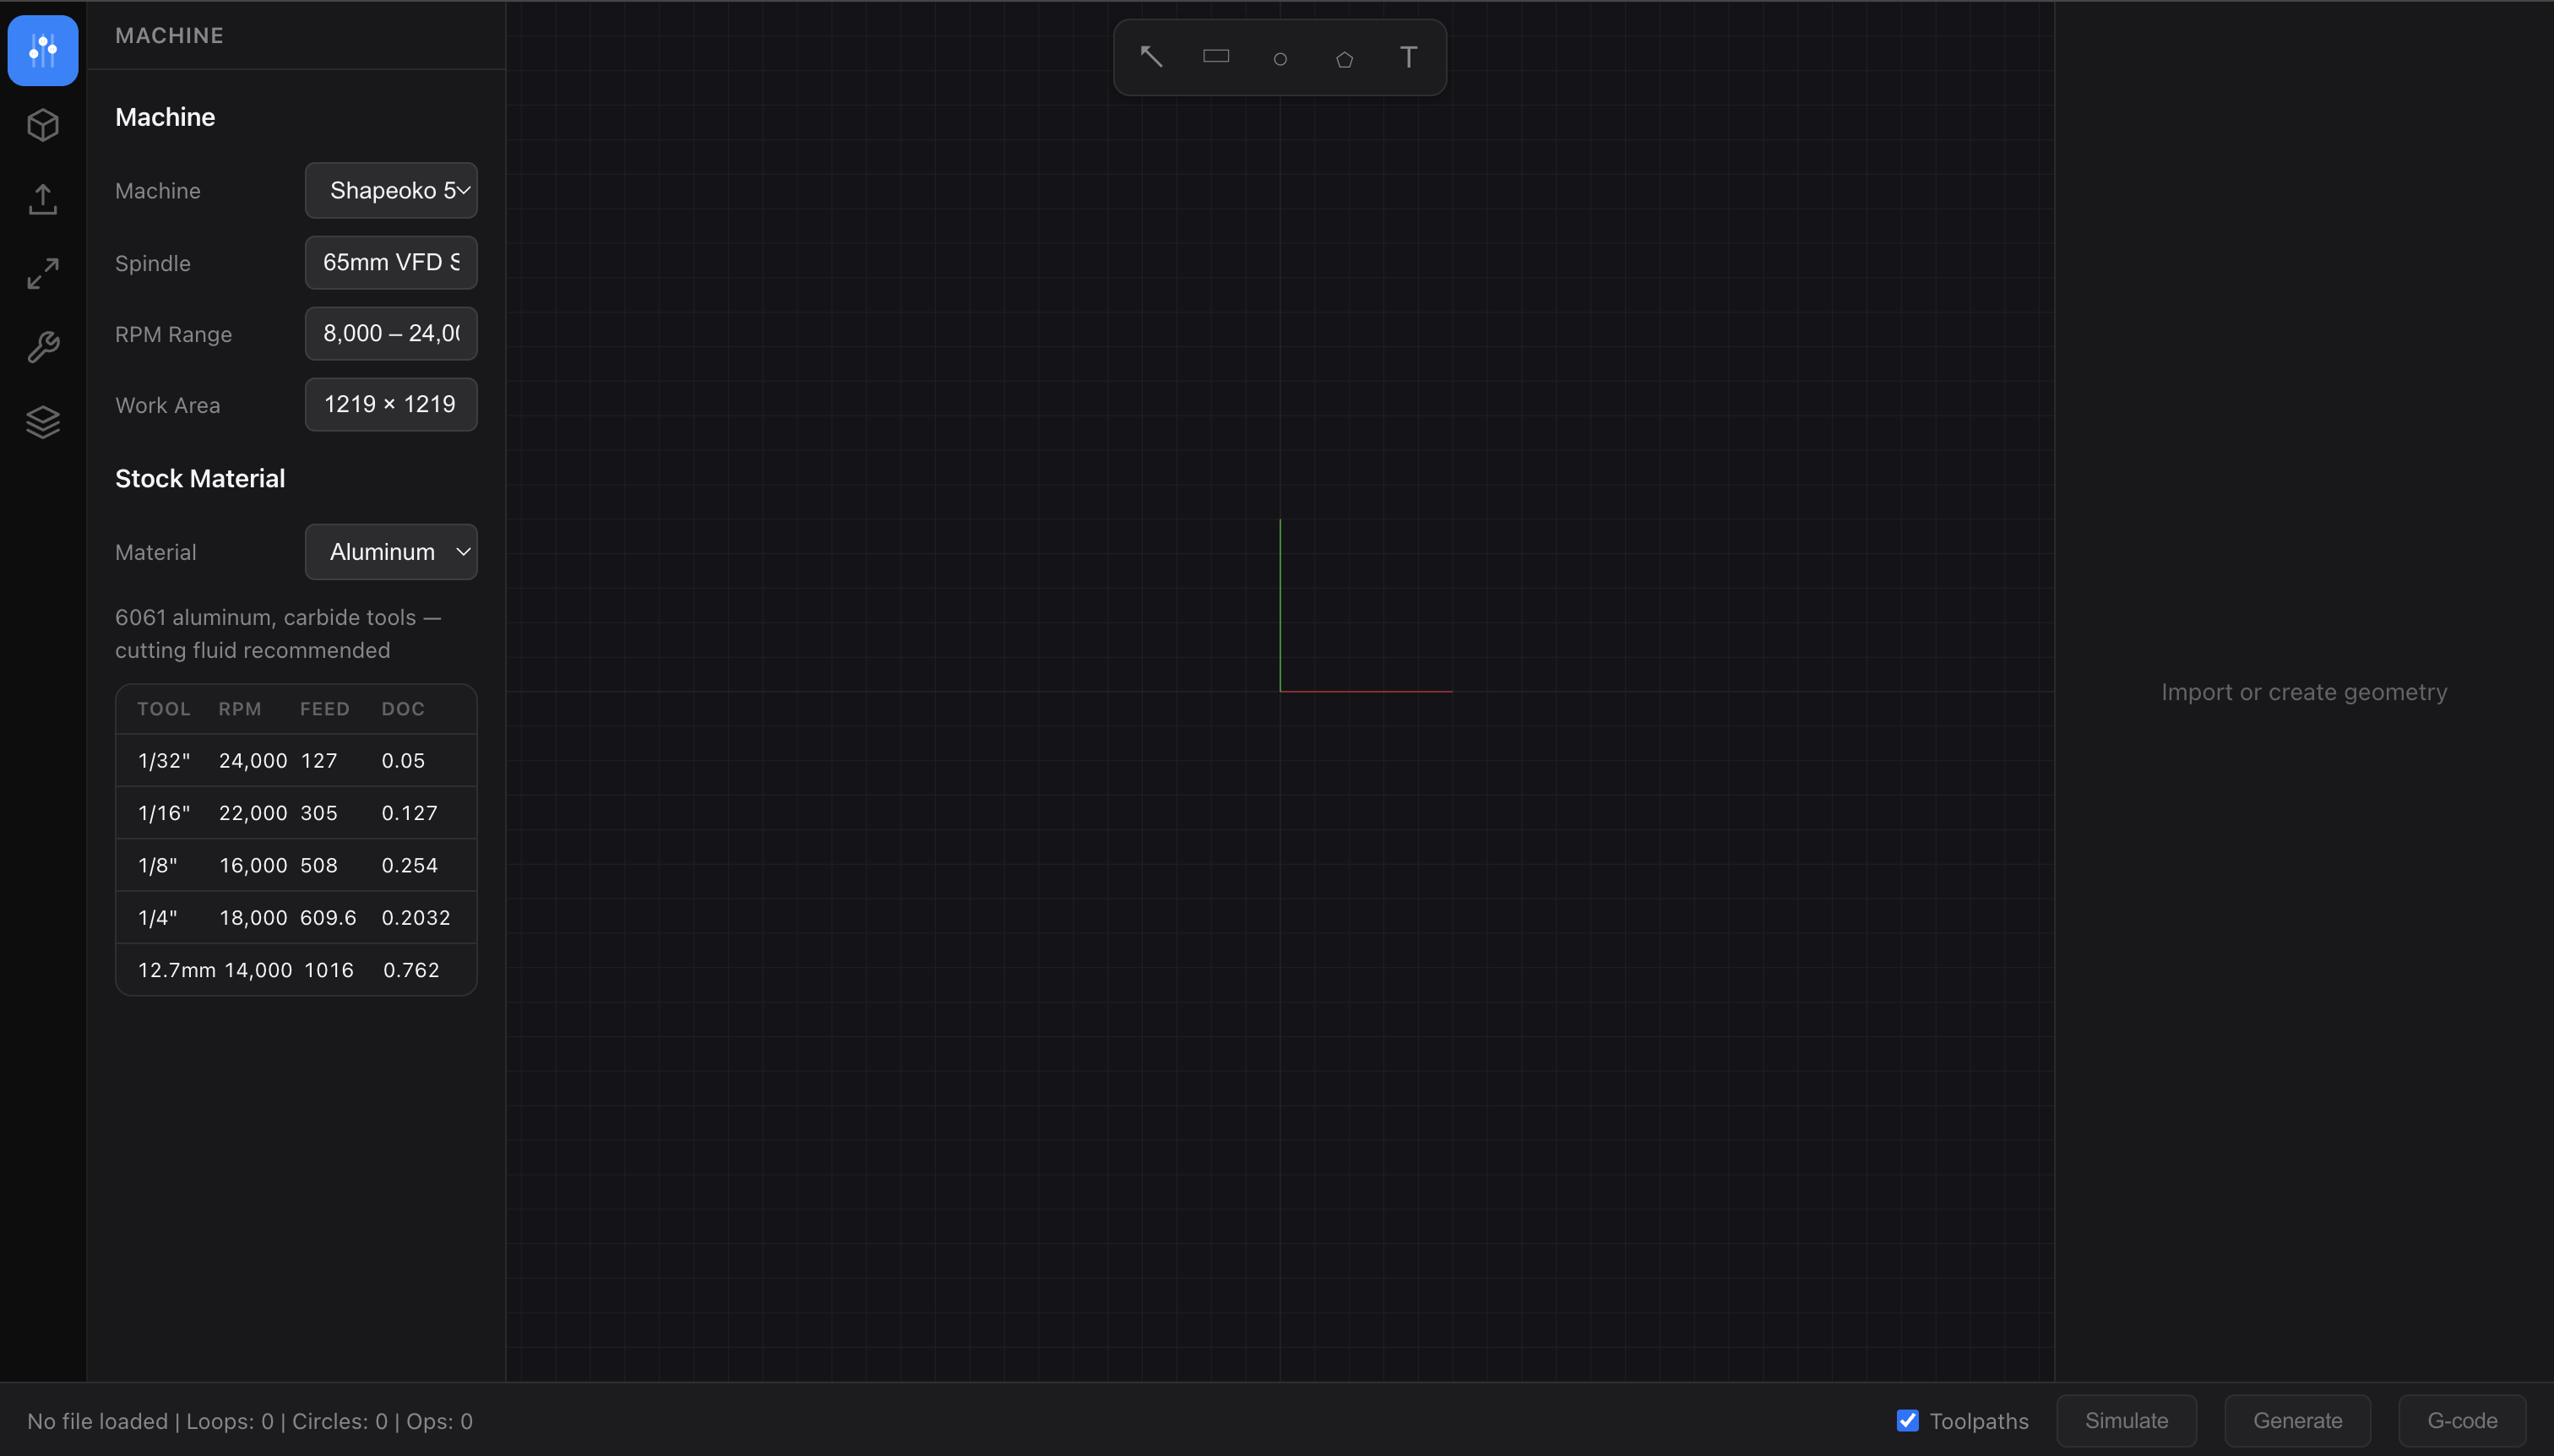
Task: Click the 0.127 DOC value
Action: point(410,813)
